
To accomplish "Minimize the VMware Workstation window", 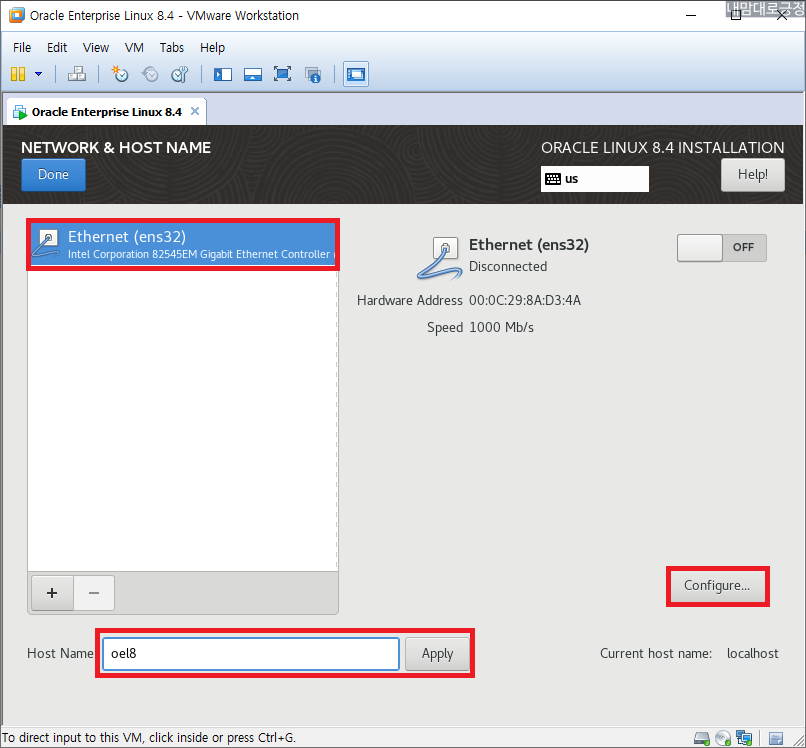I will tap(691, 15).
